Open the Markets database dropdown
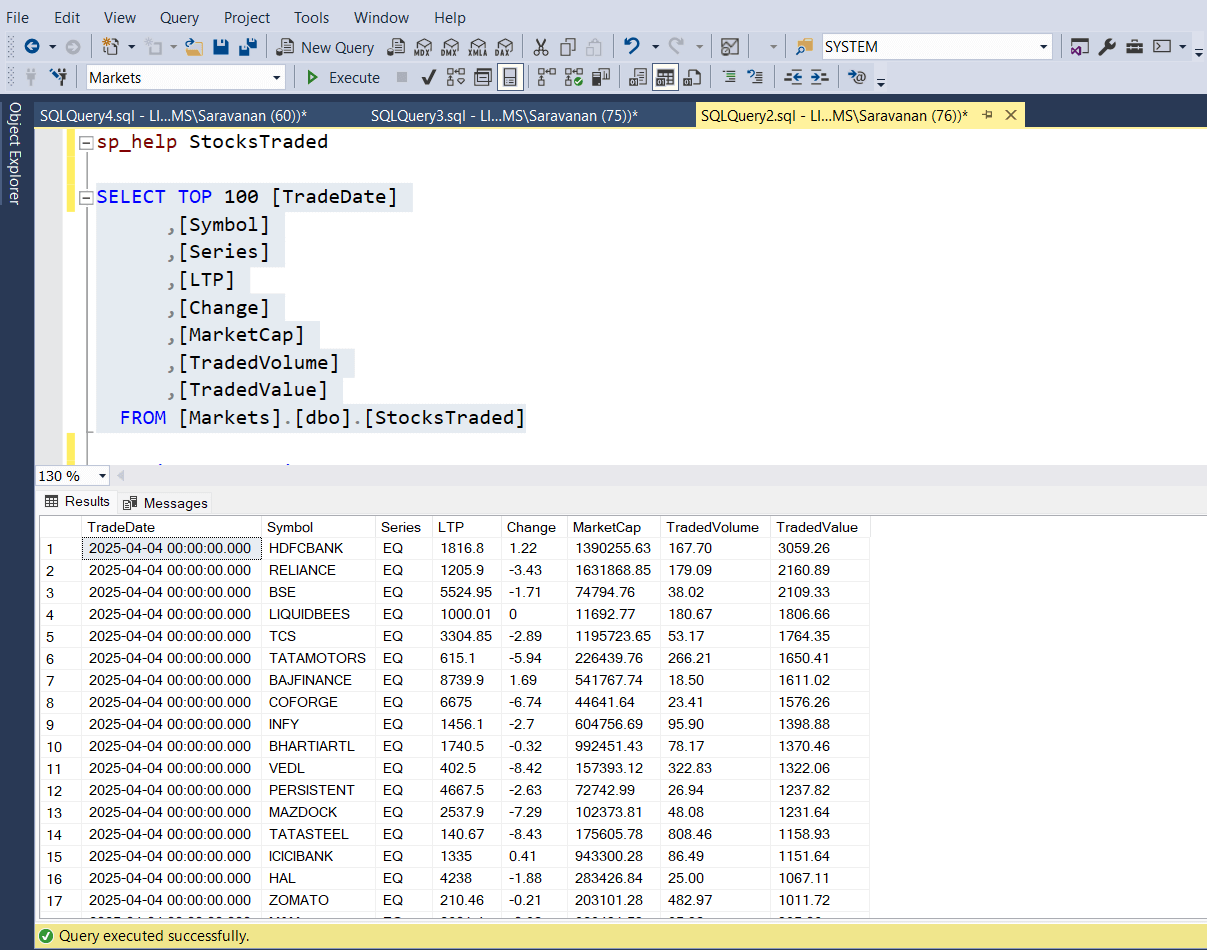This screenshot has width=1207, height=950. (277, 77)
